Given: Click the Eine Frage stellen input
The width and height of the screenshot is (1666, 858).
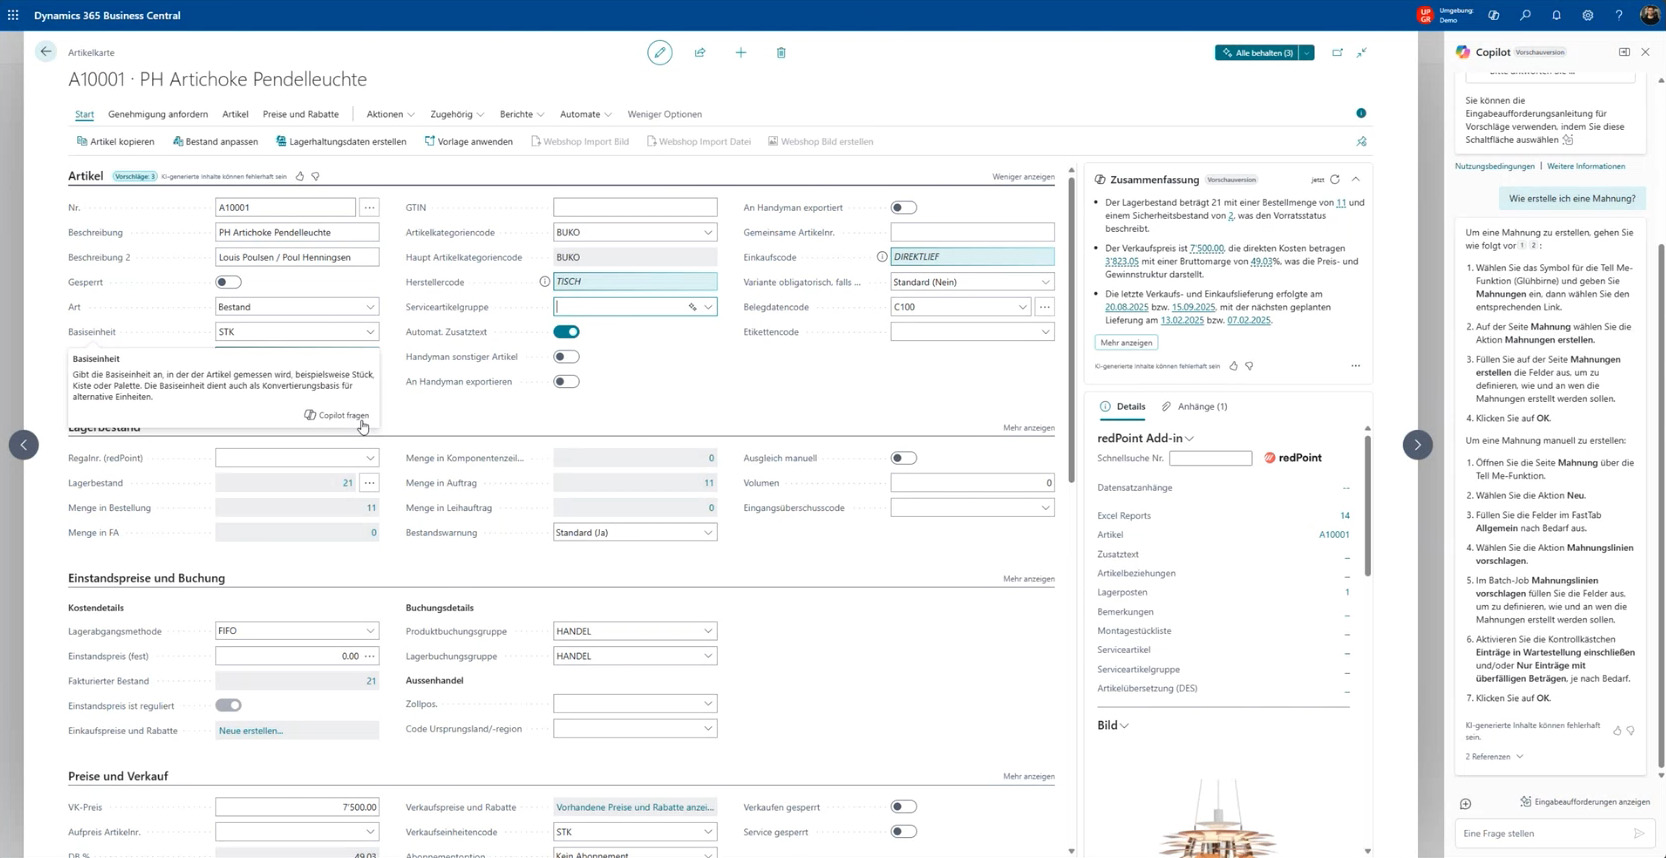Looking at the screenshot, I should [x=1541, y=833].
